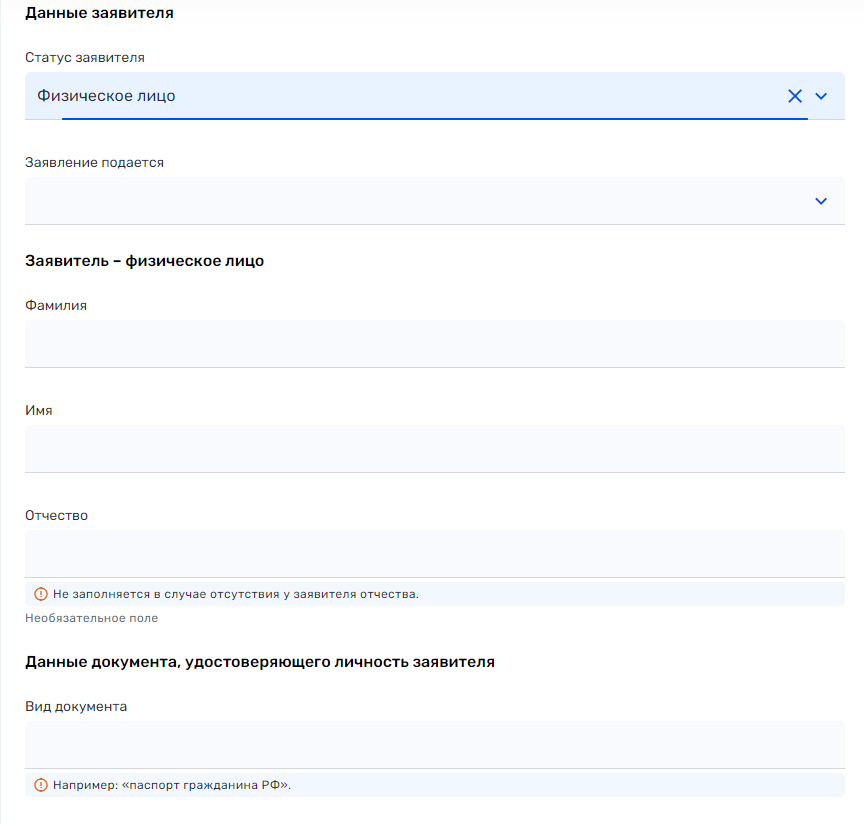
Task: Expand the Статус заявителя dropdown chevron
Action: pyautogui.click(x=821, y=96)
